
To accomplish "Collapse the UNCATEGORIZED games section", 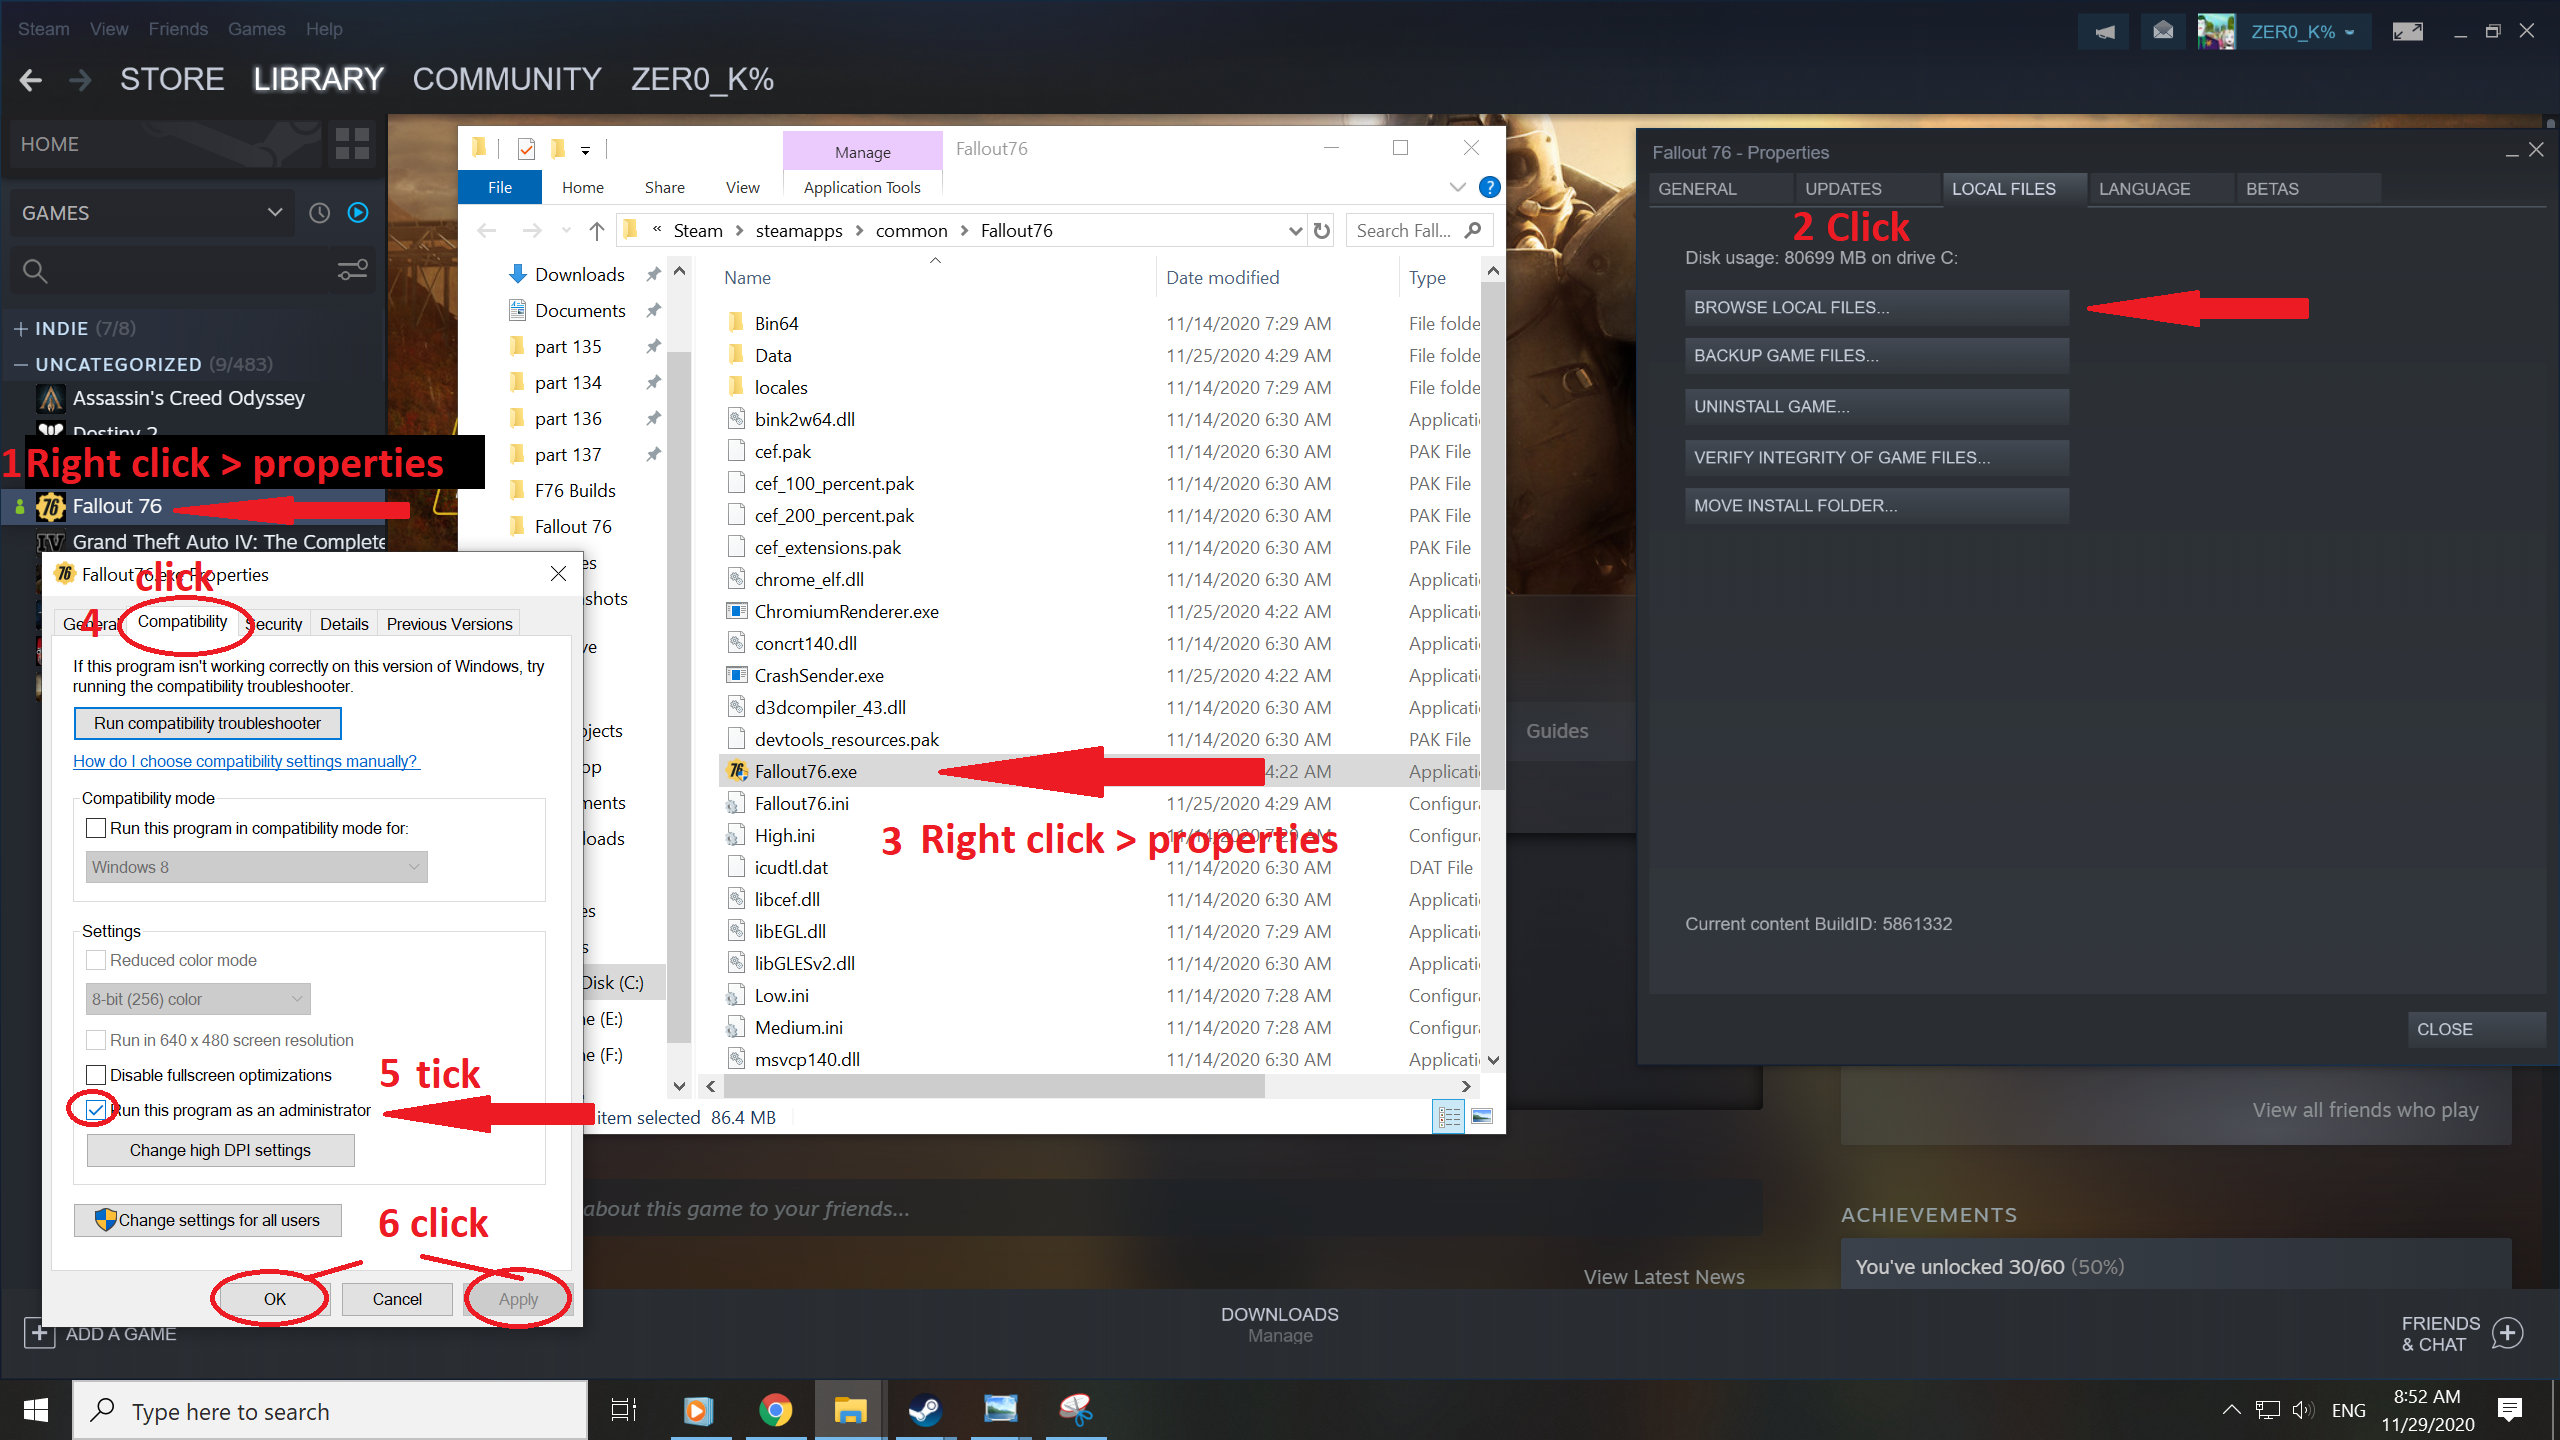I will point(20,365).
